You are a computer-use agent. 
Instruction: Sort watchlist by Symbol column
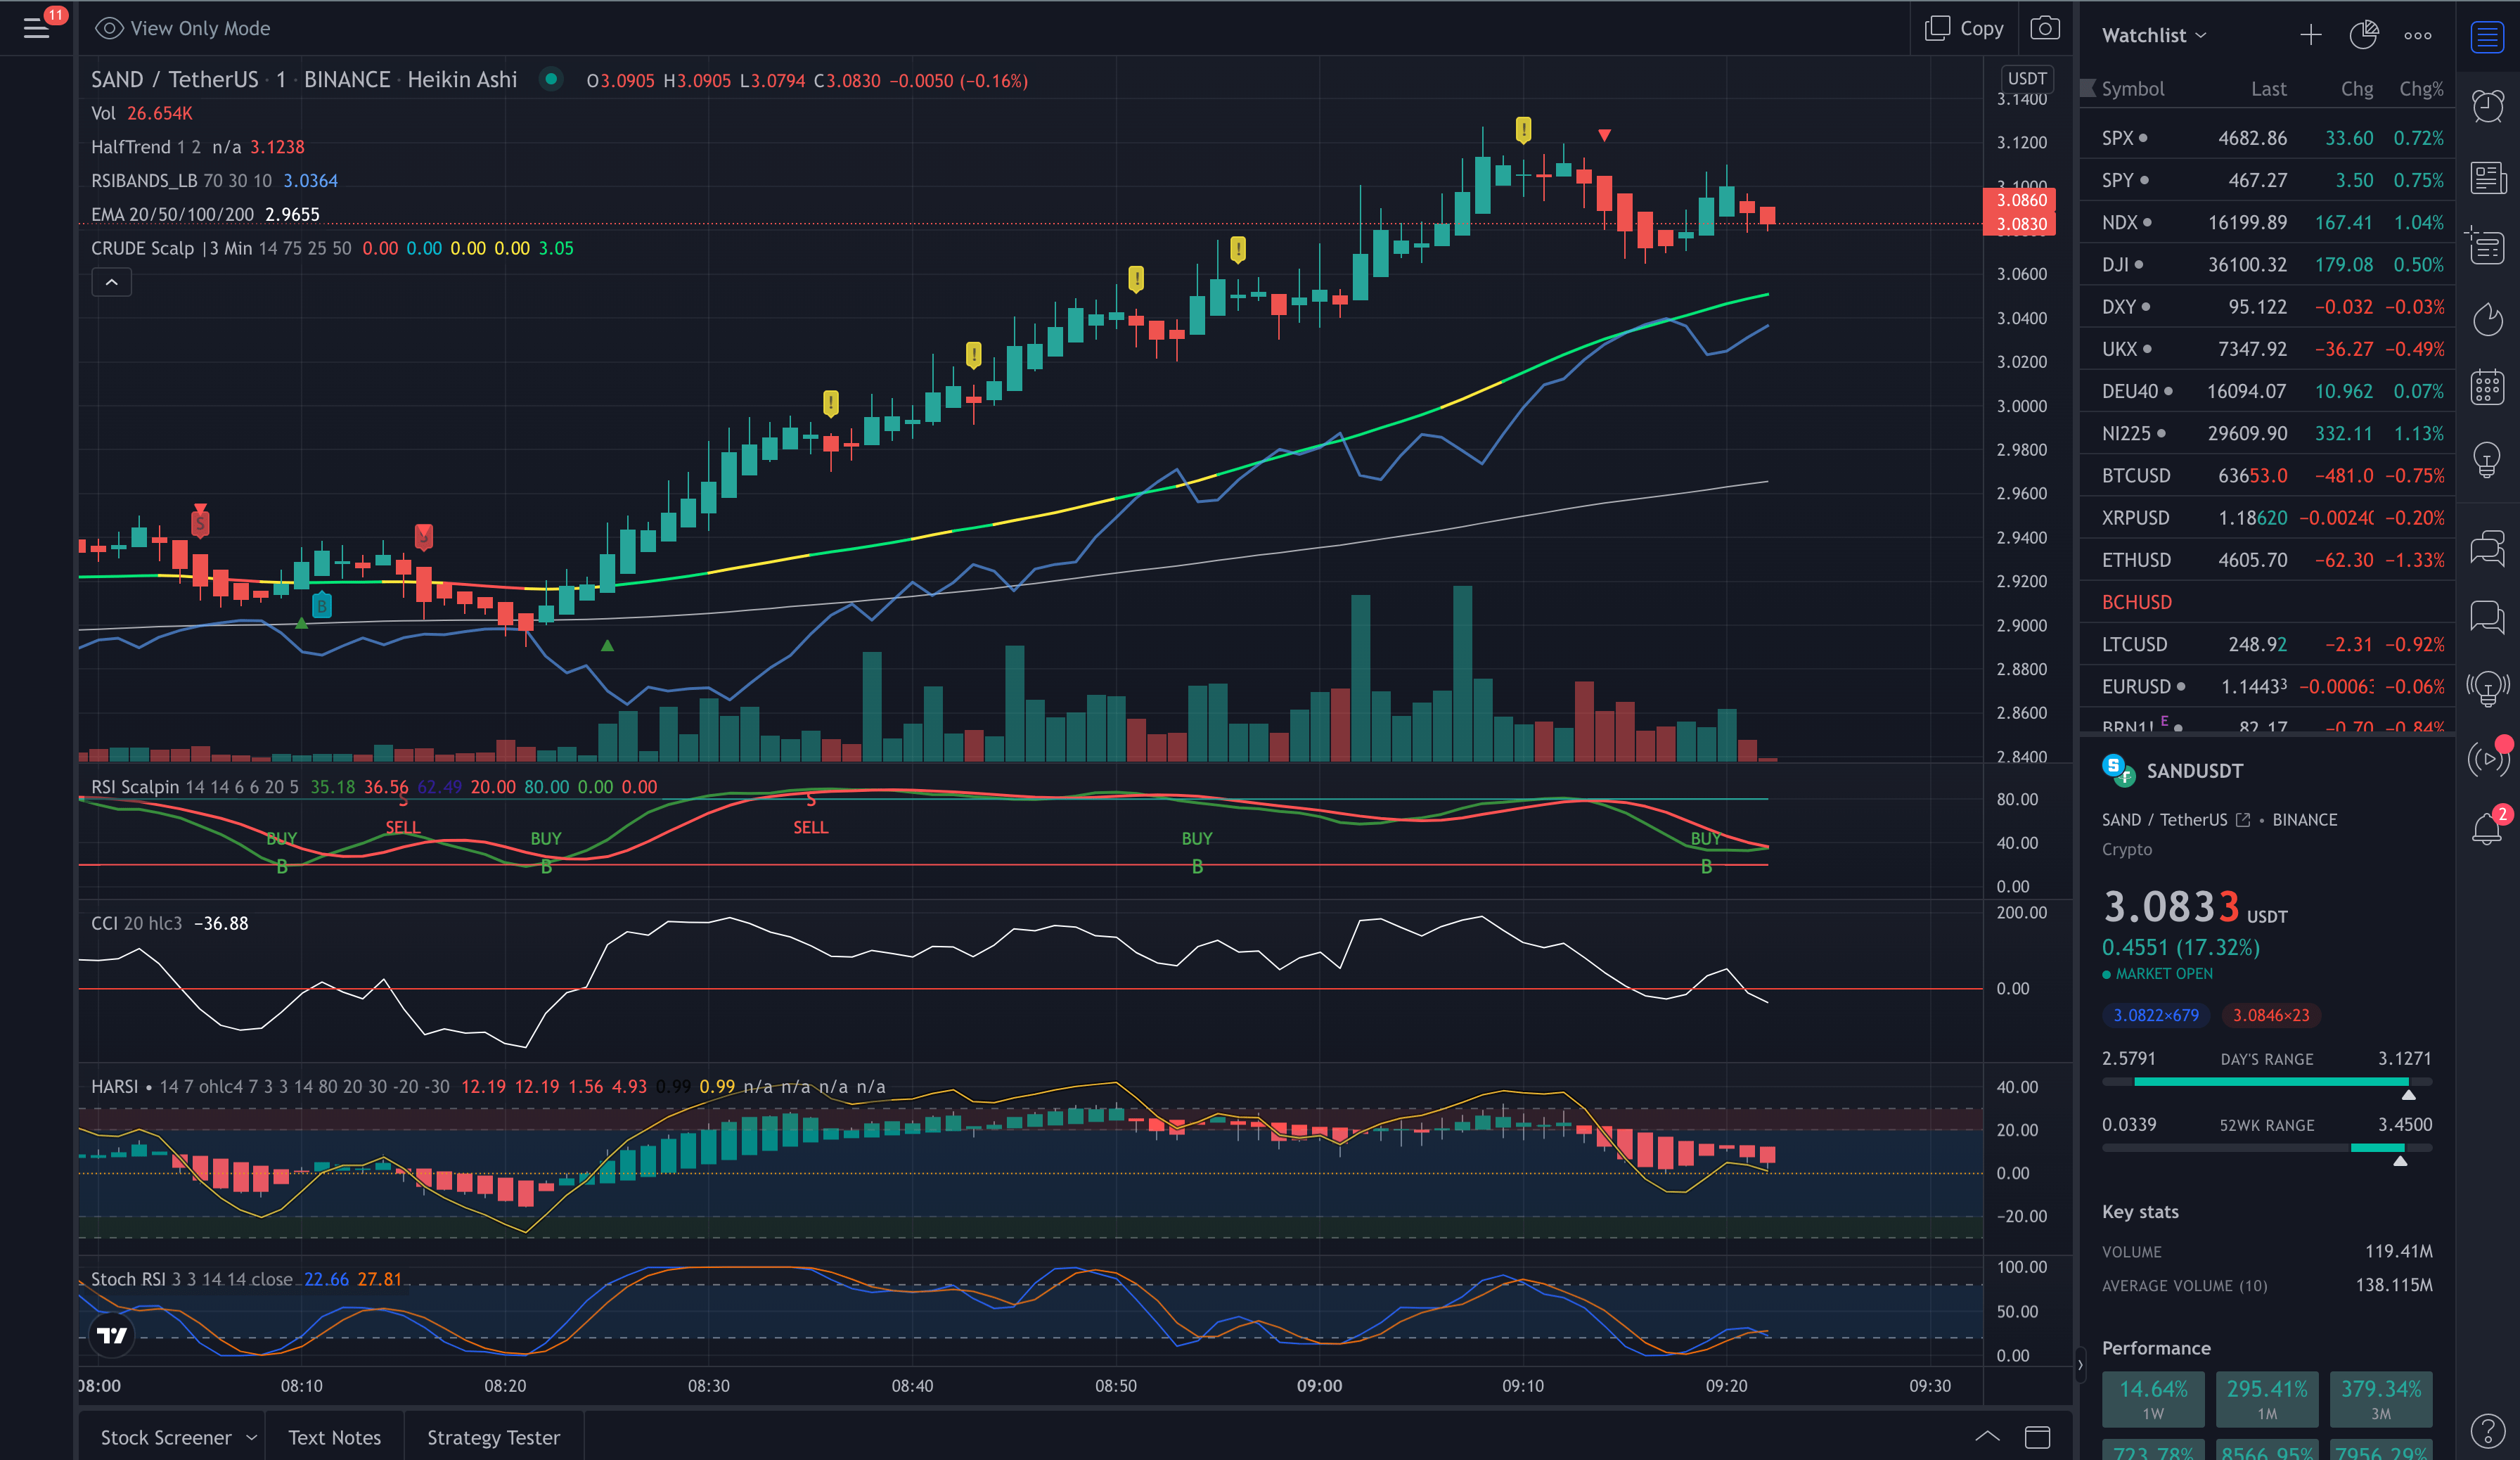point(2132,88)
